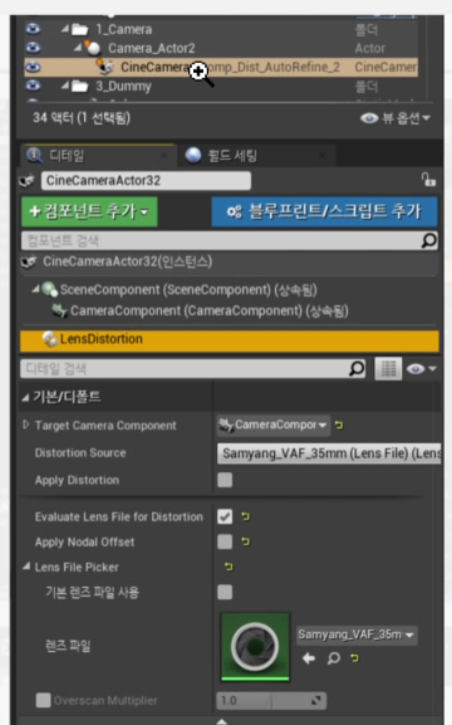Screen dimensions: 452x725
Task: Open the CameraComponent picker dropdown
Action: tap(273, 425)
